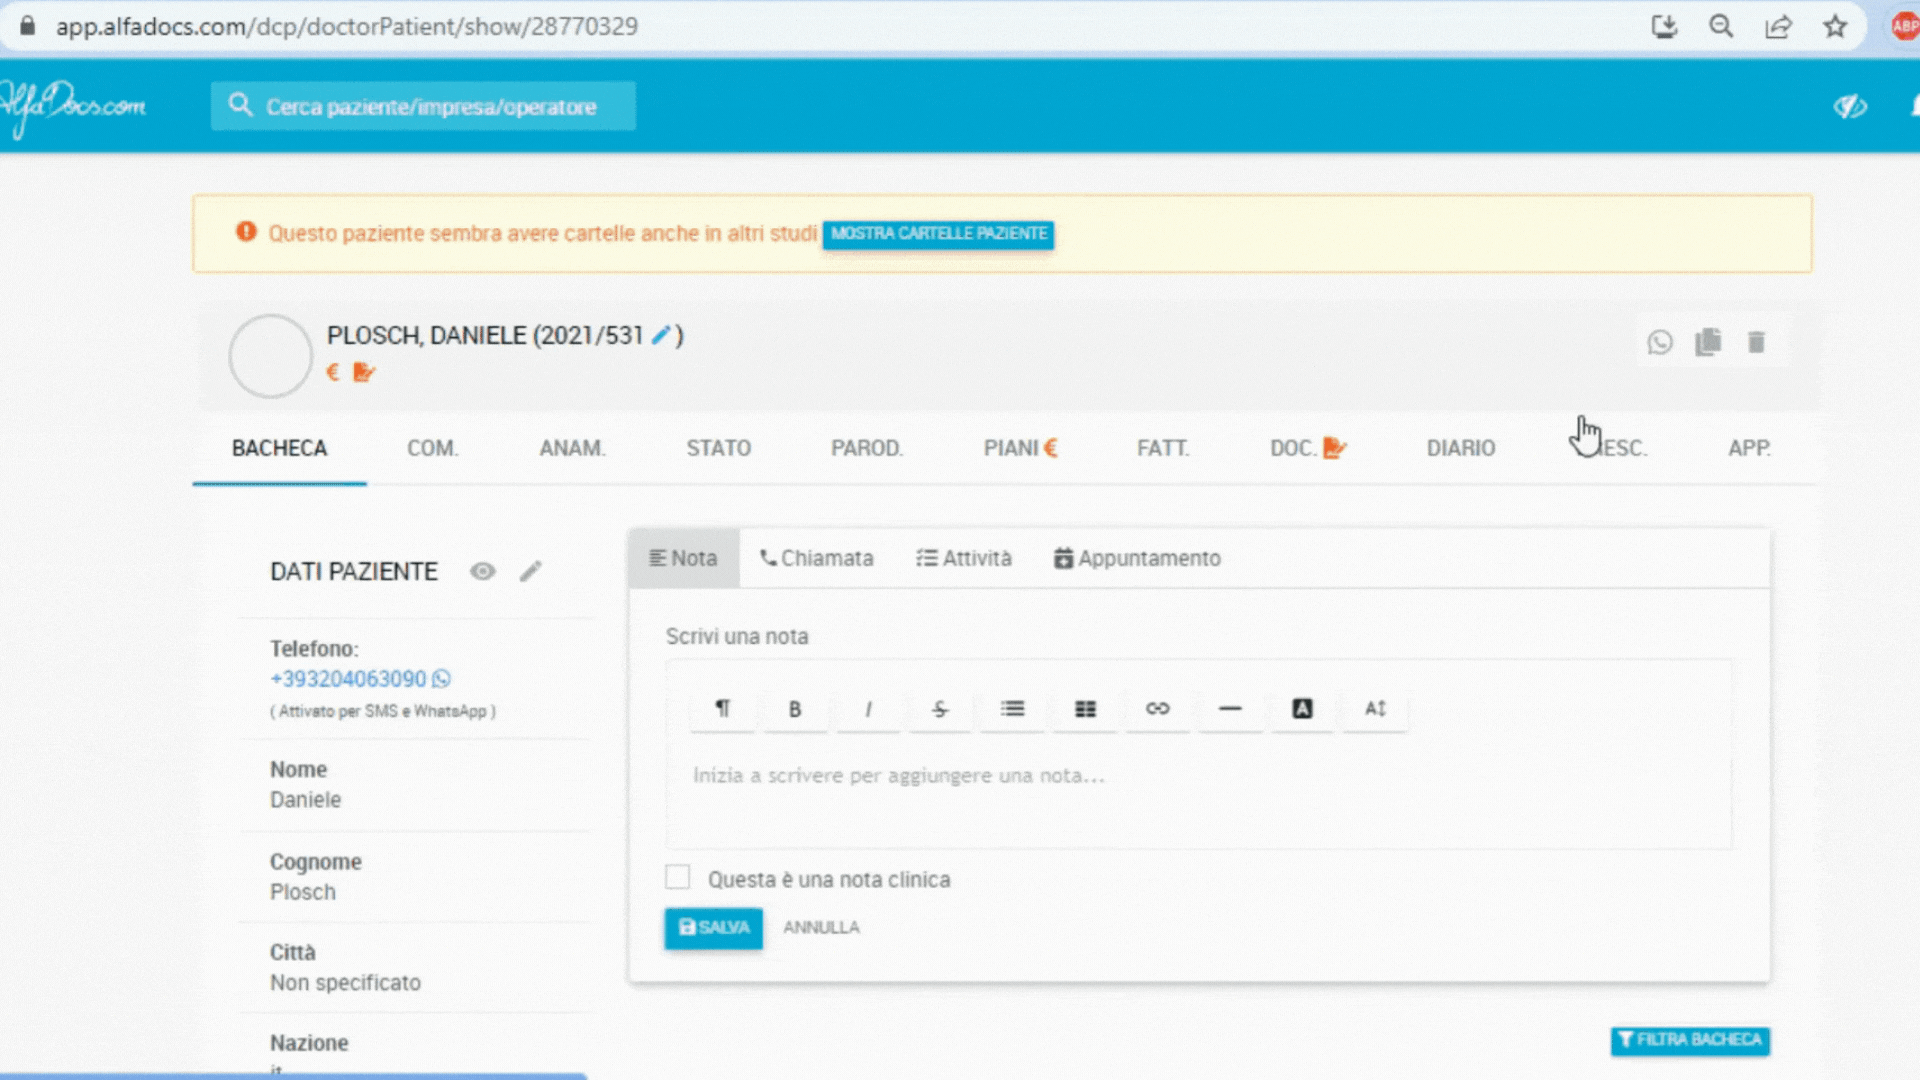Apply italic formatting in note editor
Screen dimensions: 1920x1080
(x=868, y=709)
